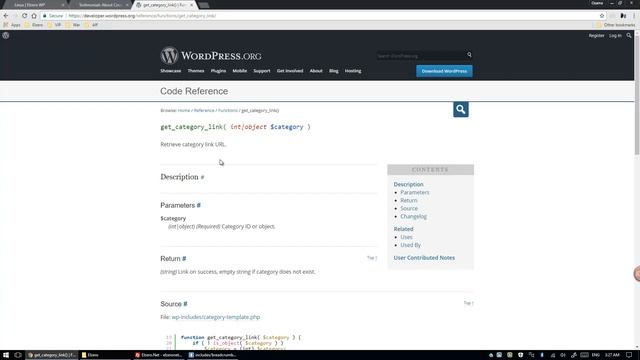The height and width of the screenshot is (360, 640).
Task: Click the search magnifier in WordPress.org search box
Action: click(x=469, y=55)
